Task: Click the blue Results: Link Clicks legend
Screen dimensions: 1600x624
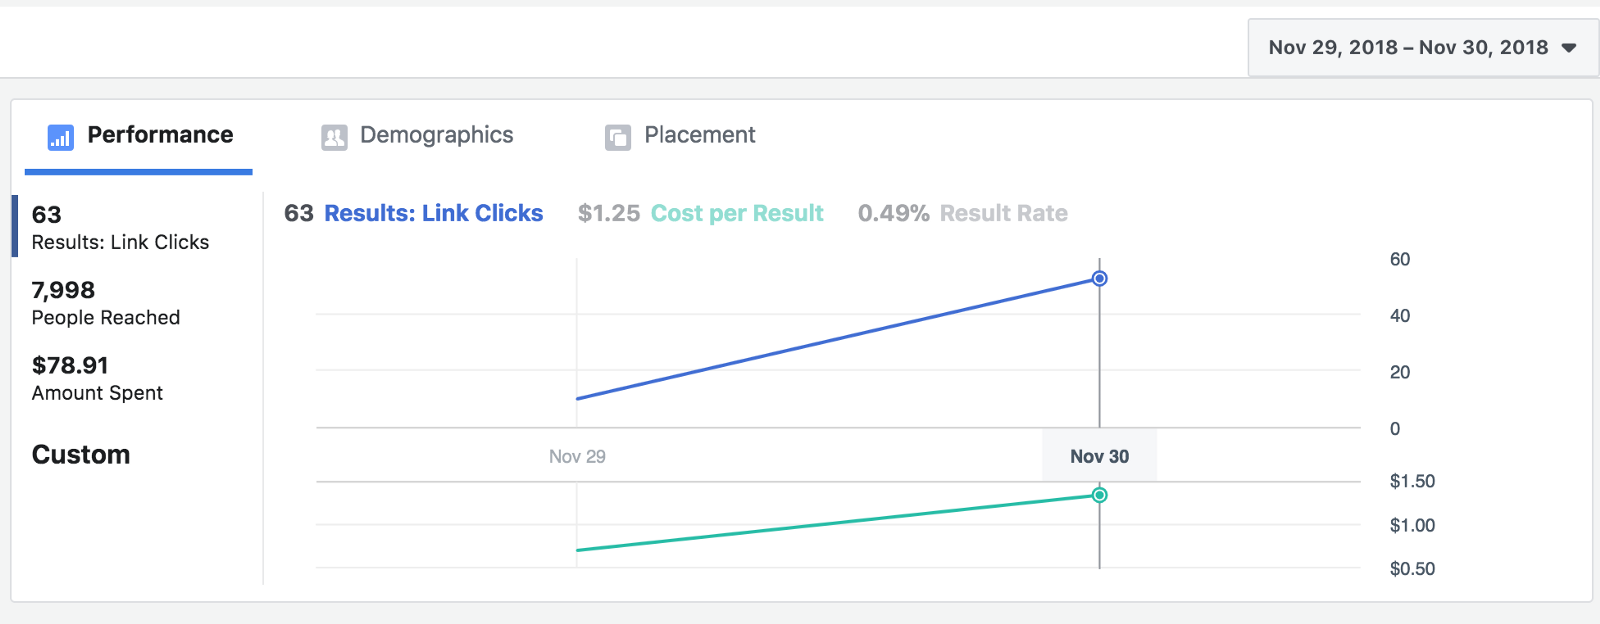Action: pyautogui.click(x=433, y=213)
